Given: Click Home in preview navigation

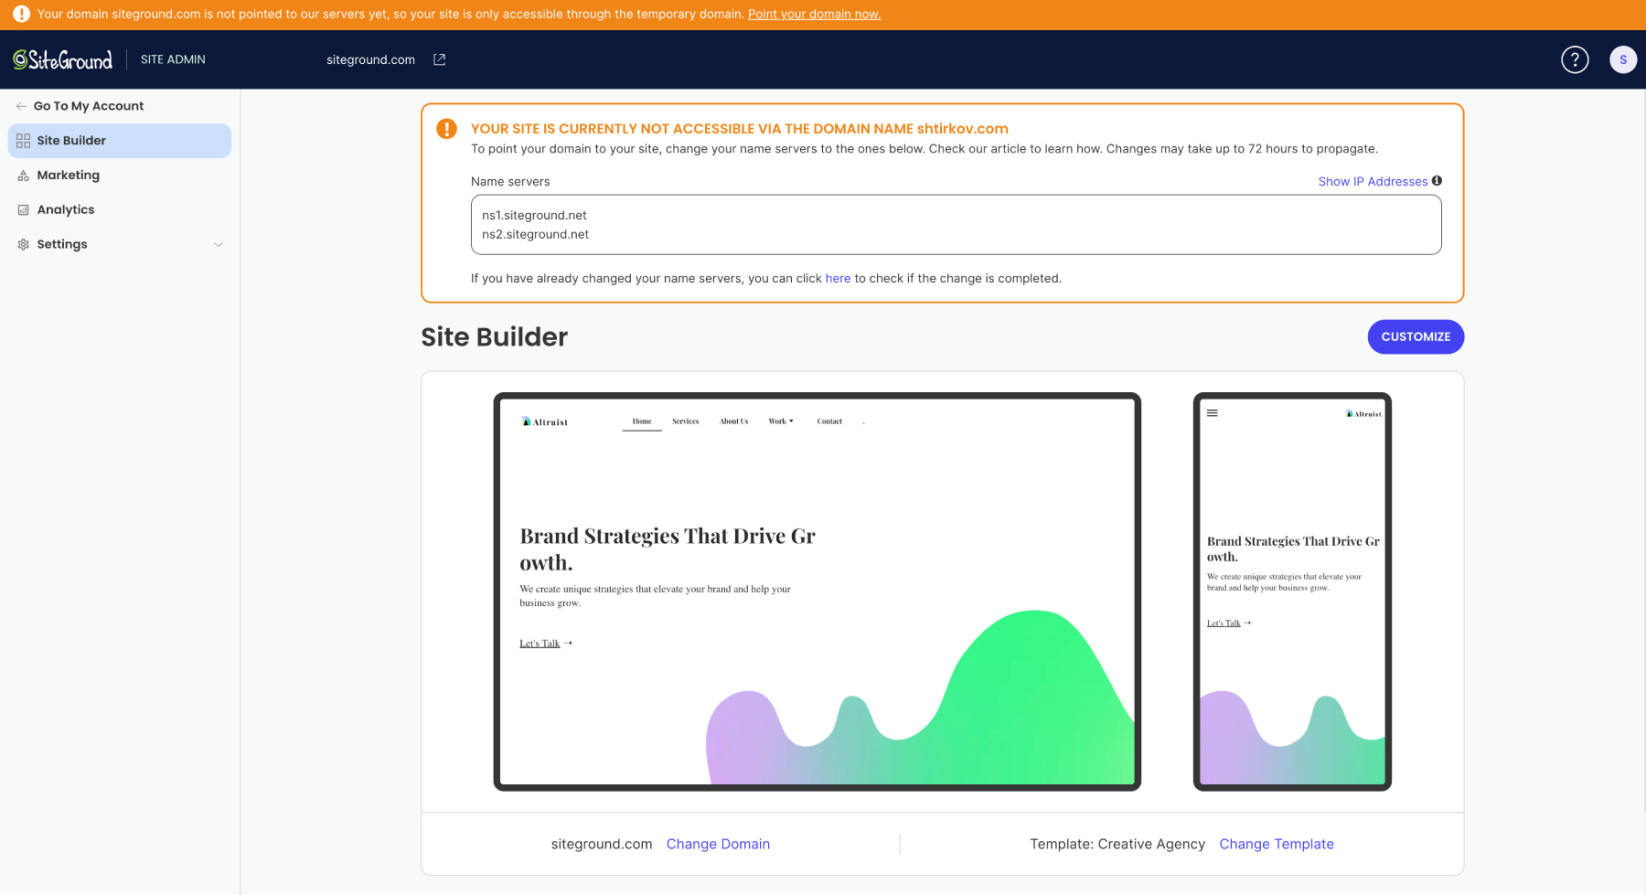Looking at the screenshot, I should [642, 422].
